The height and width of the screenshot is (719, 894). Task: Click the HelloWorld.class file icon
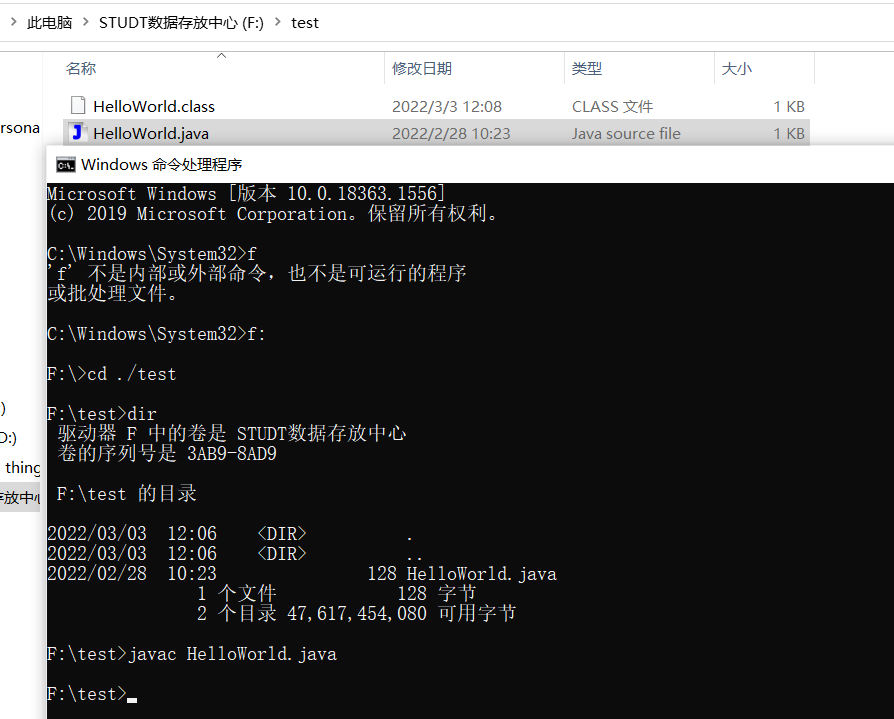[x=78, y=105]
